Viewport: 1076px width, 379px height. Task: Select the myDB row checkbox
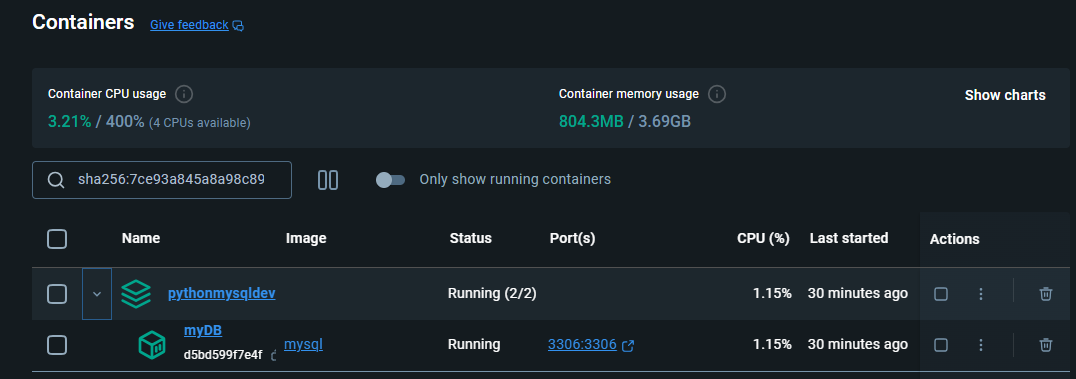(x=57, y=345)
